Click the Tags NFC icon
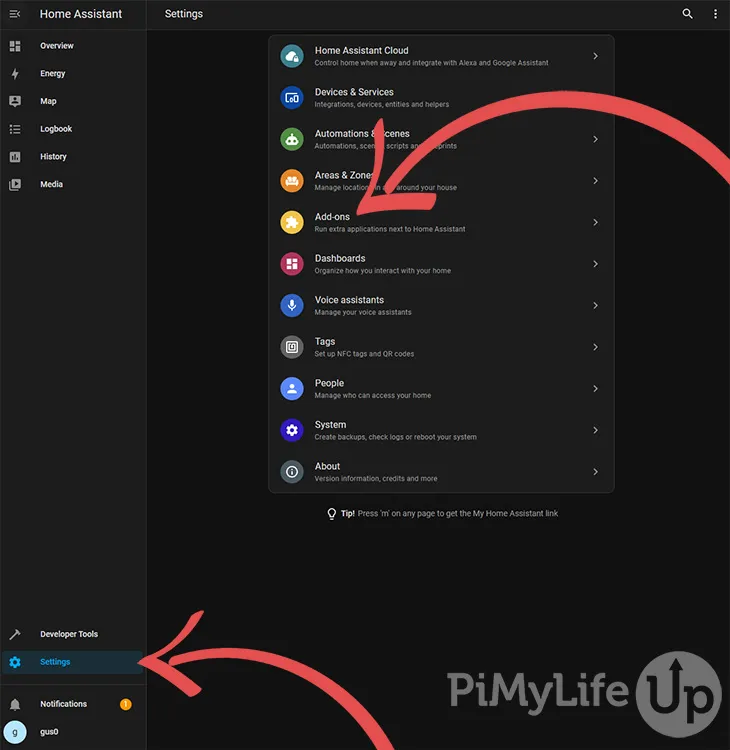Screen dimensions: 730x750 [292, 347]
